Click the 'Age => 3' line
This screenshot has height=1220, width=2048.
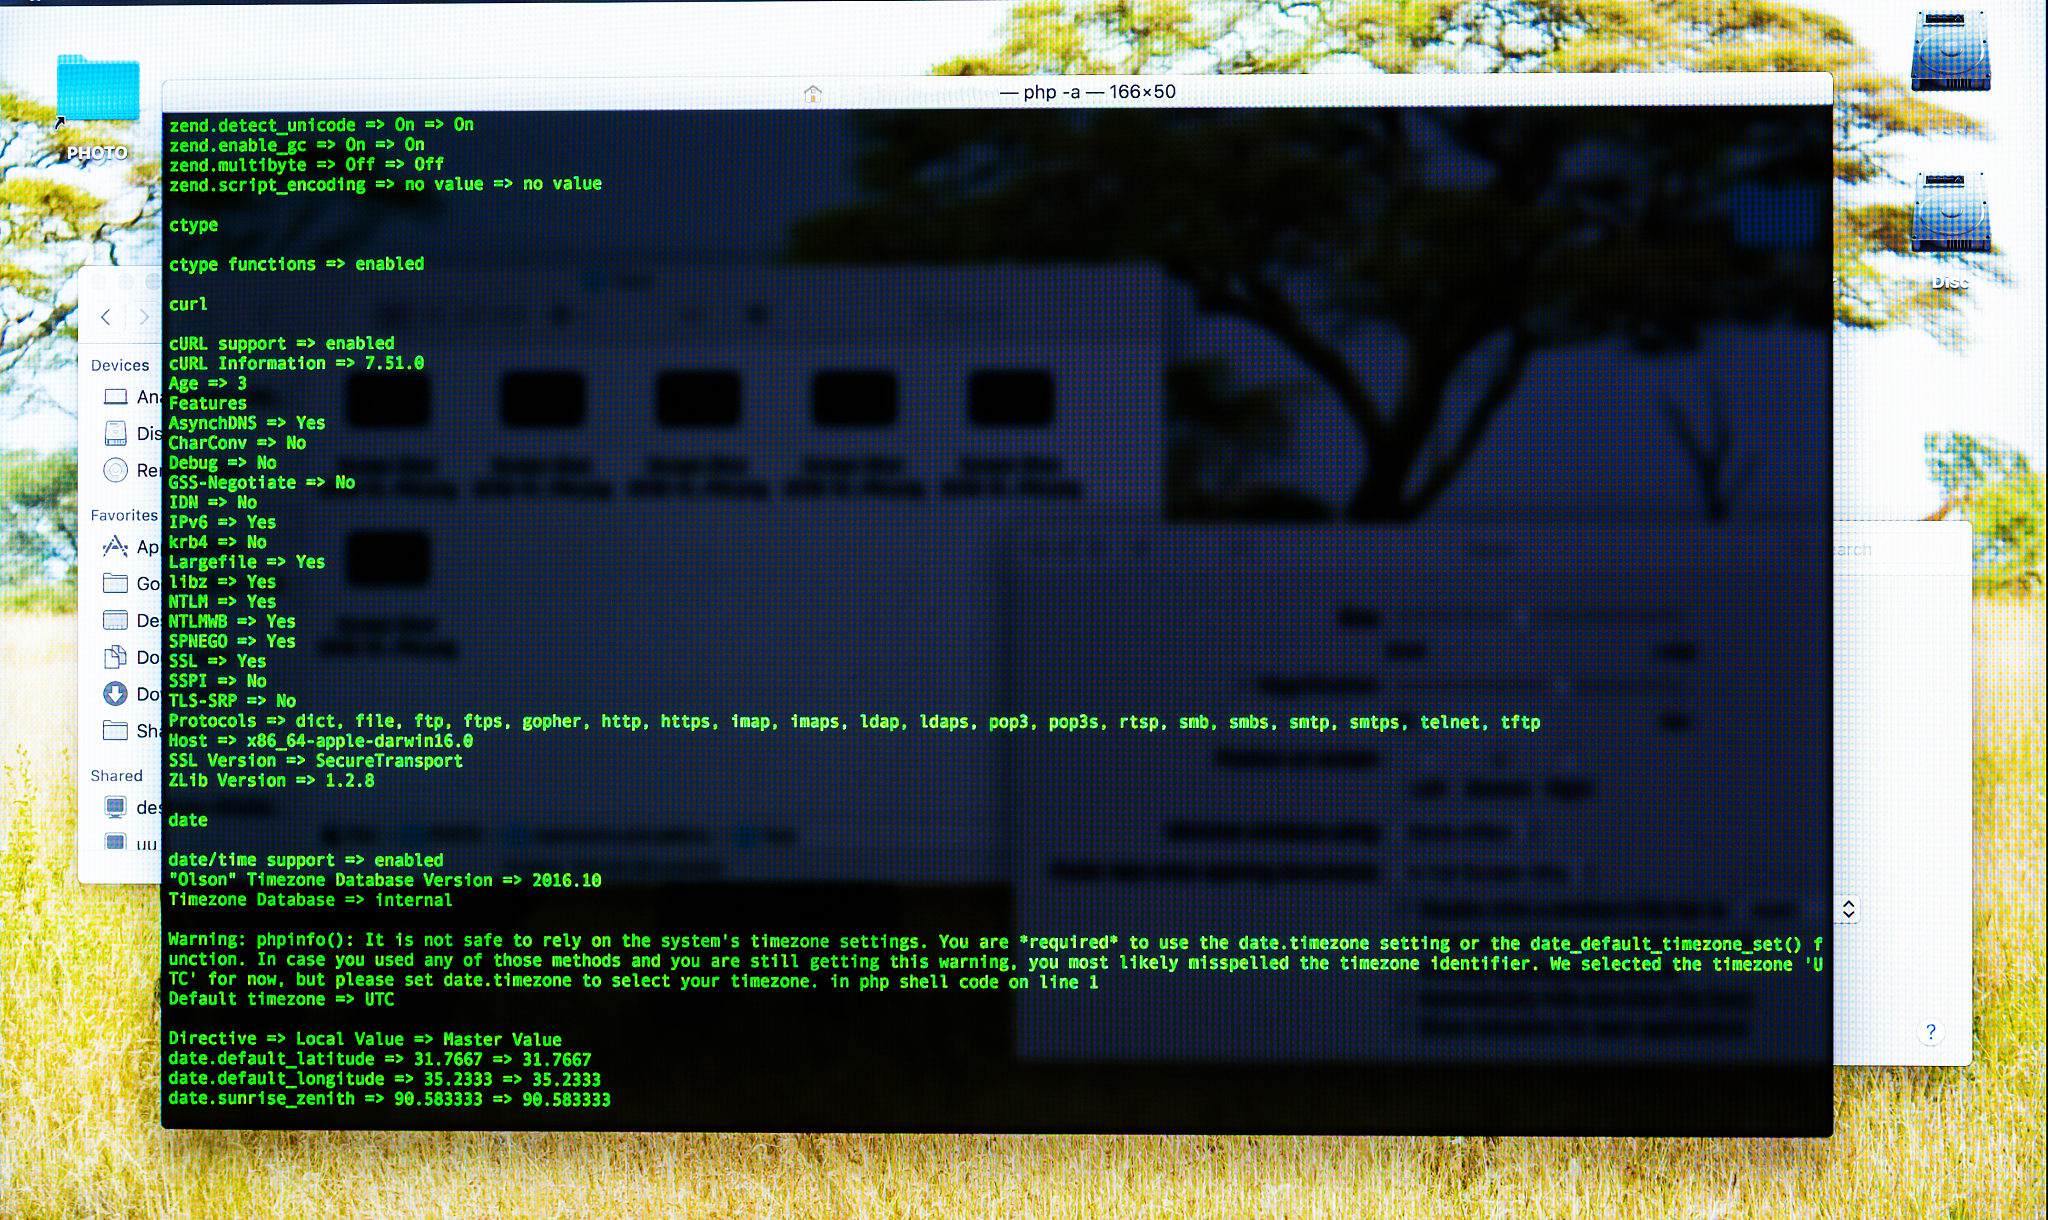tap(207, 383)
